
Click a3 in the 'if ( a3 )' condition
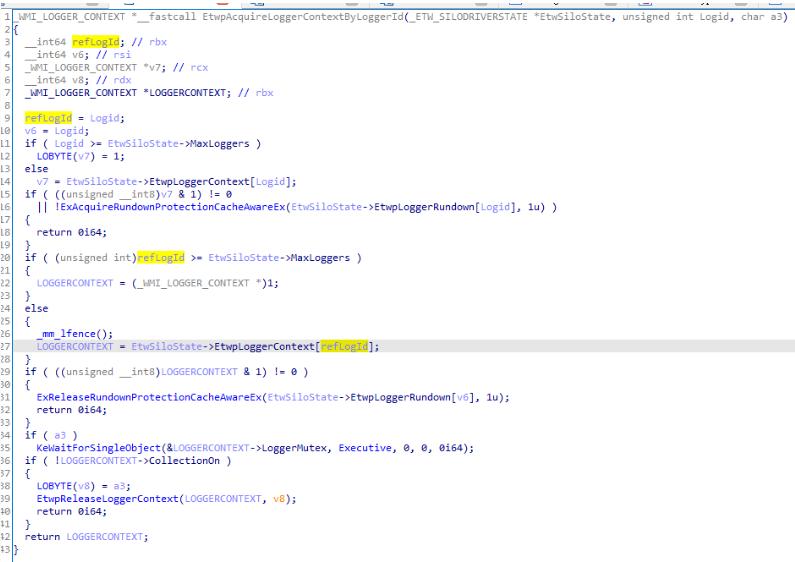[x=60, y=435]
